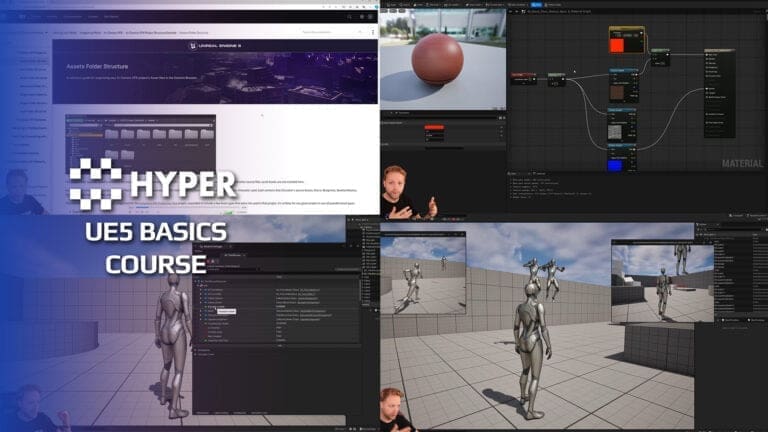Click red color bar in material details panel
This screenshot has height=432, width=768.
[434, 127]
